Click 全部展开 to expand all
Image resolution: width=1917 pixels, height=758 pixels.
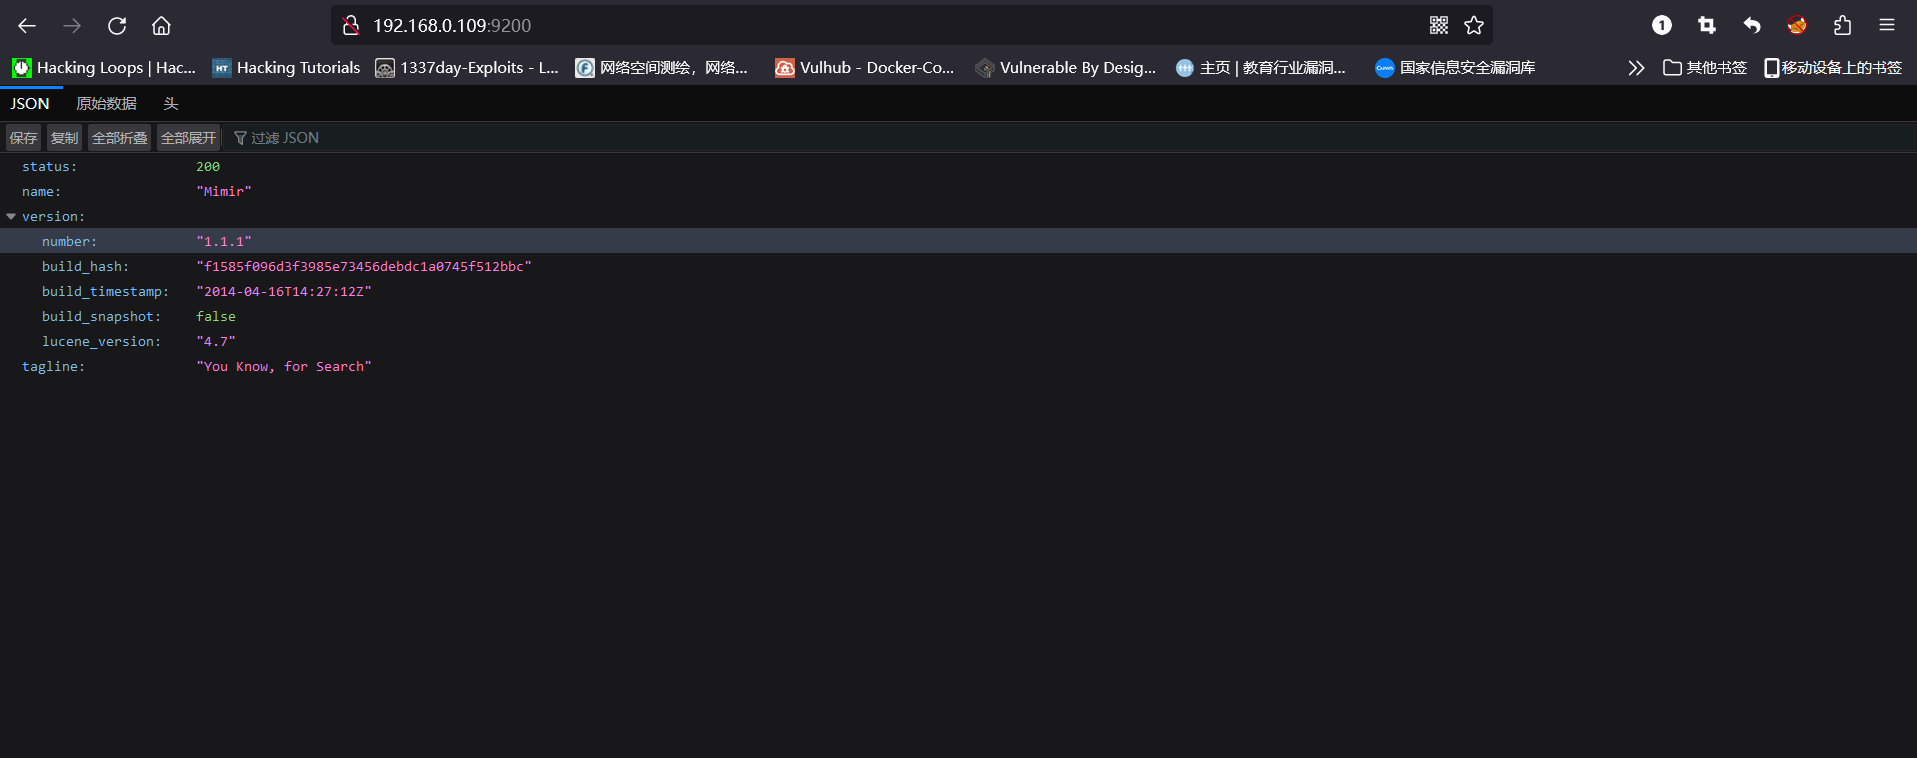[x=188, y=138]
